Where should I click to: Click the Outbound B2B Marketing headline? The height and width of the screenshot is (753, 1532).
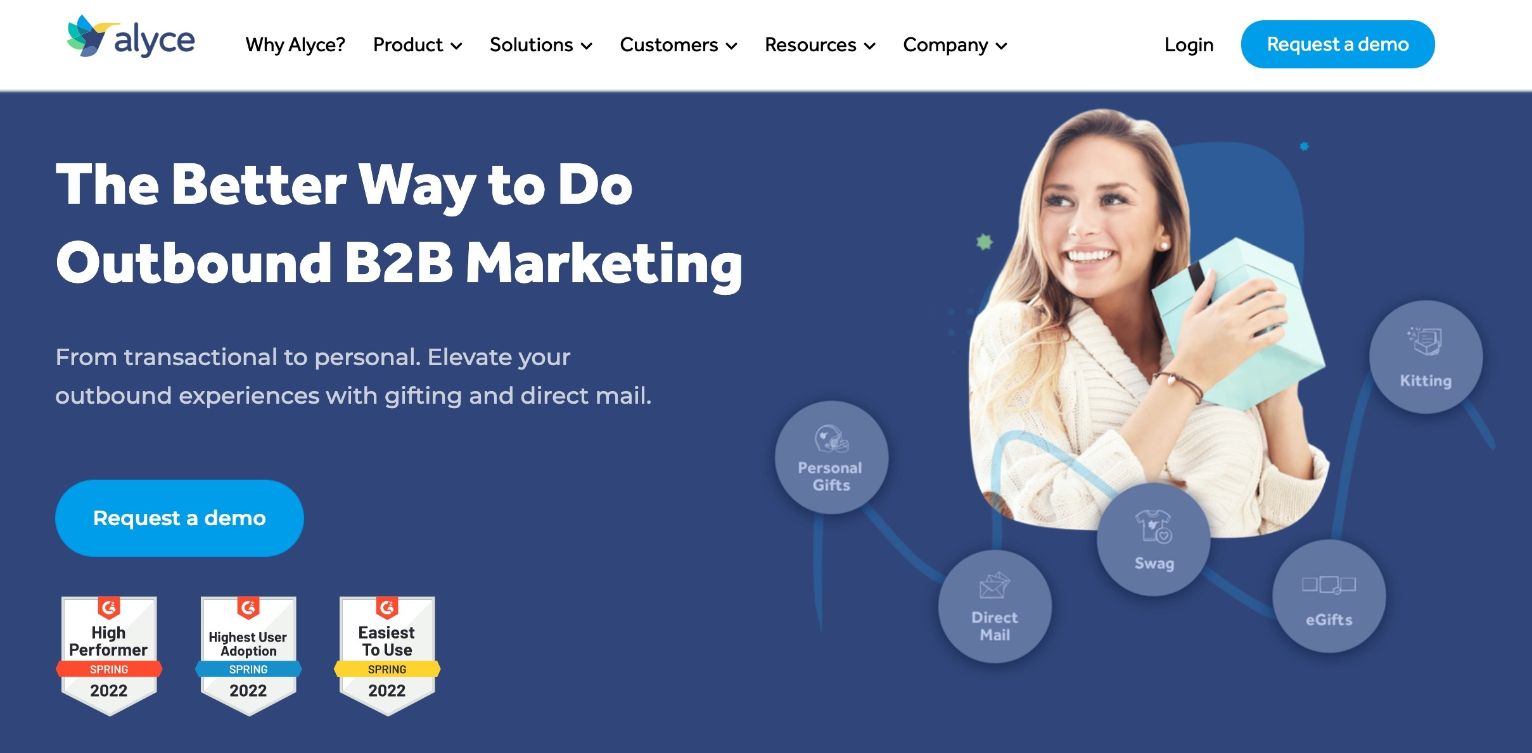399,263
